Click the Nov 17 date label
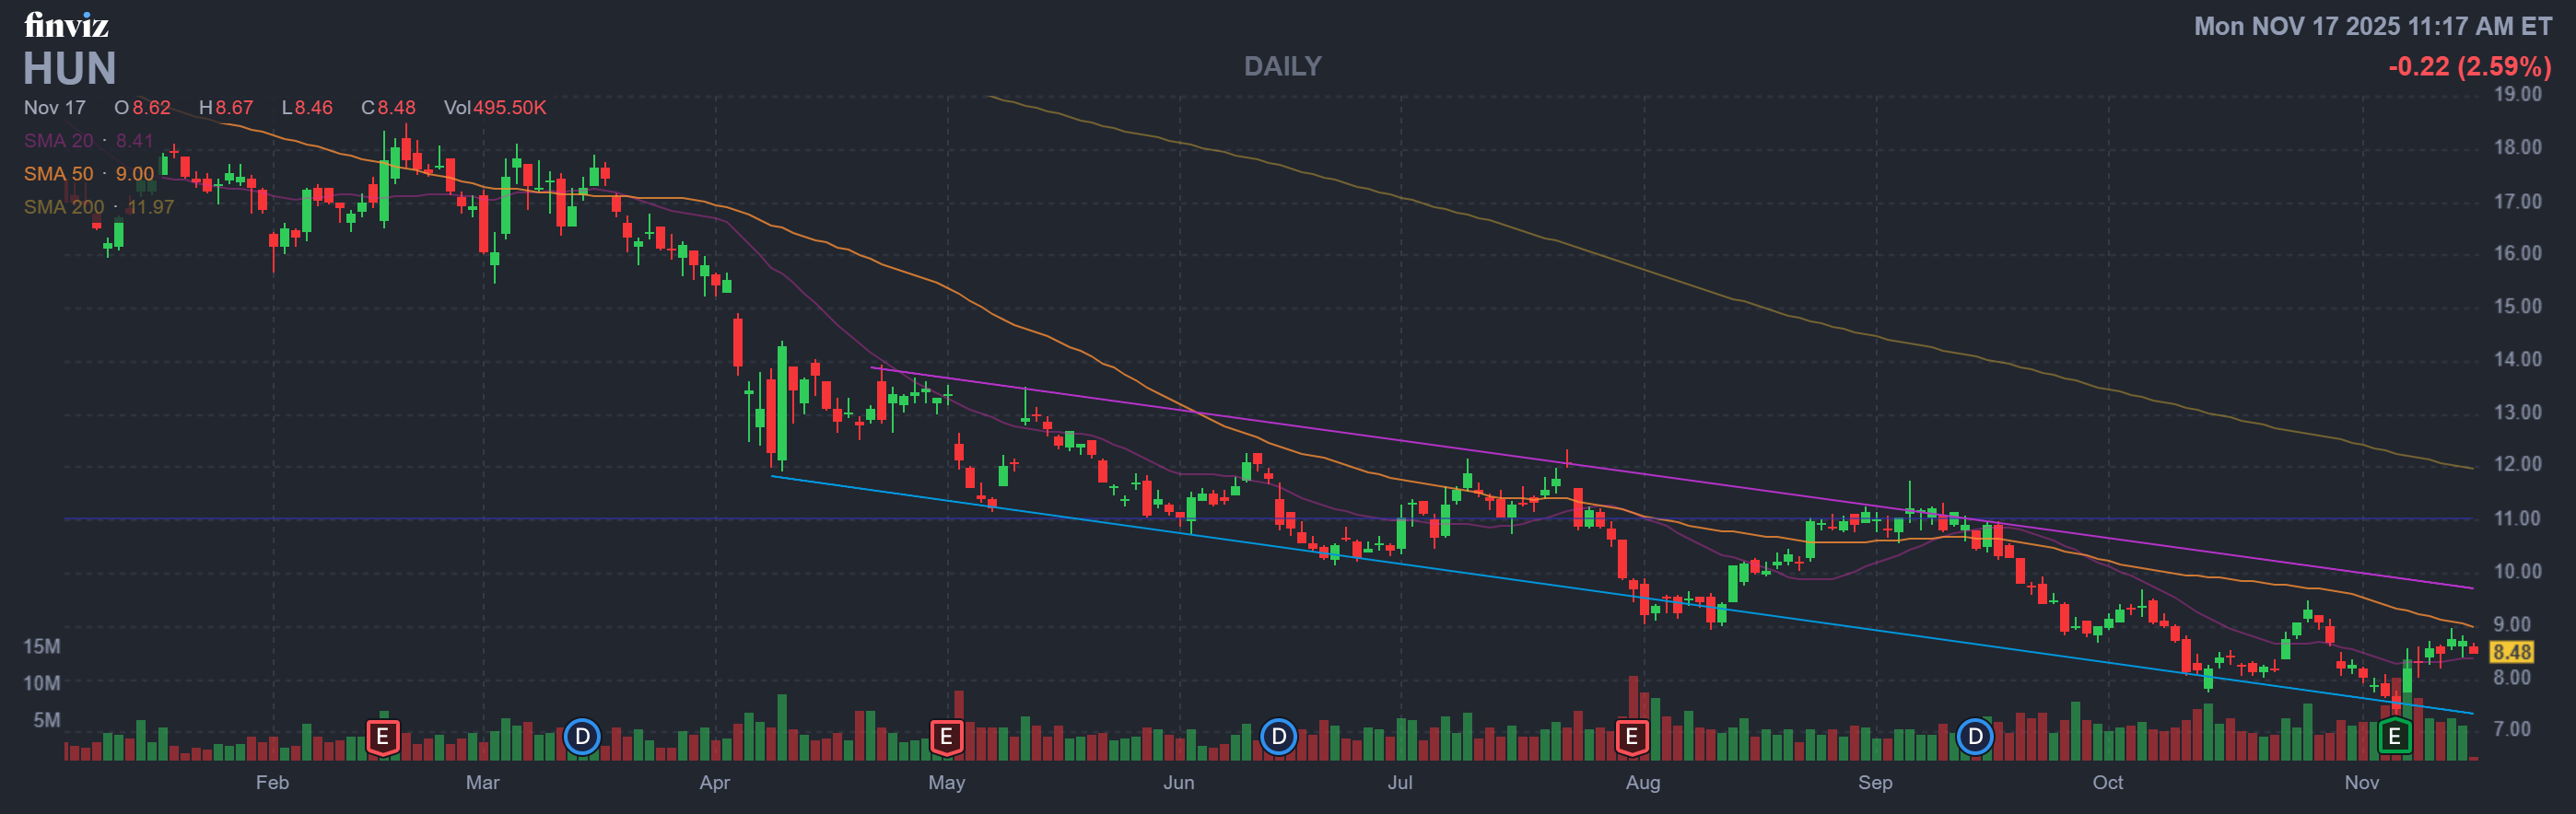2576x814 pixels. [x=54, y=107]
